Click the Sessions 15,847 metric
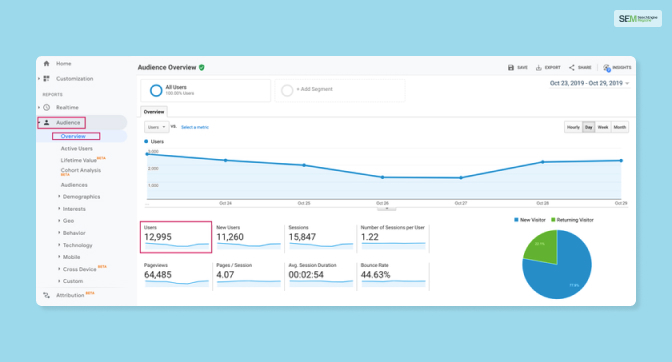Screen dimensions: 672x362 click(x=321, y=237)
